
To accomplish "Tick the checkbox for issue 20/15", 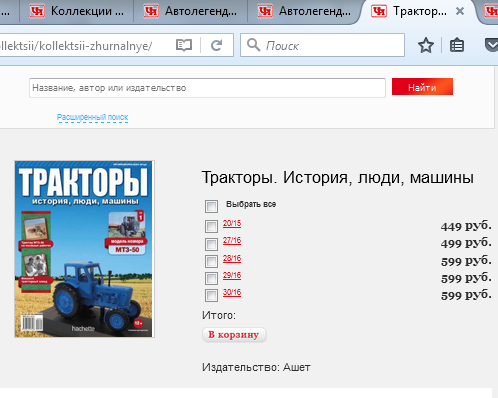I will pyautogui.click(x=211, y=226).
